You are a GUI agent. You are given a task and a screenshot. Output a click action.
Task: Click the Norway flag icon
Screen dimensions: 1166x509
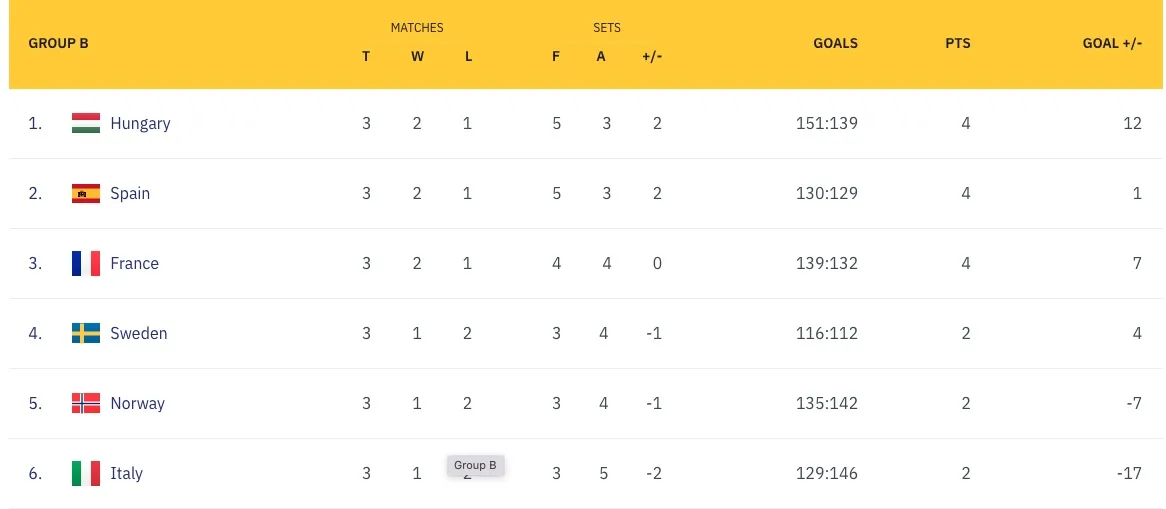86,404
